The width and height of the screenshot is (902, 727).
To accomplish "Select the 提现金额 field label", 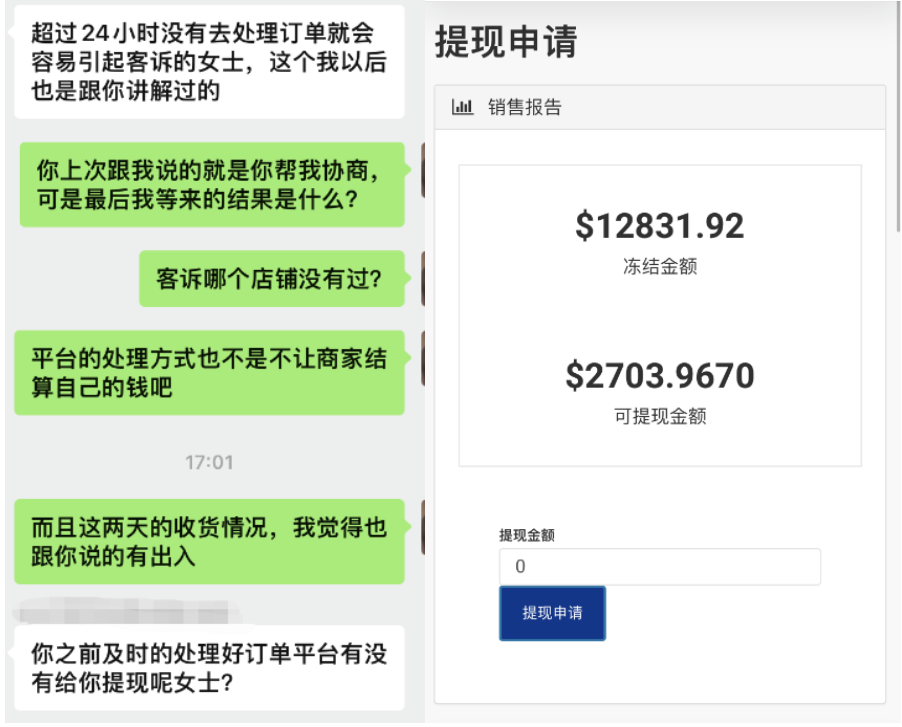I will tap(525, 536).
